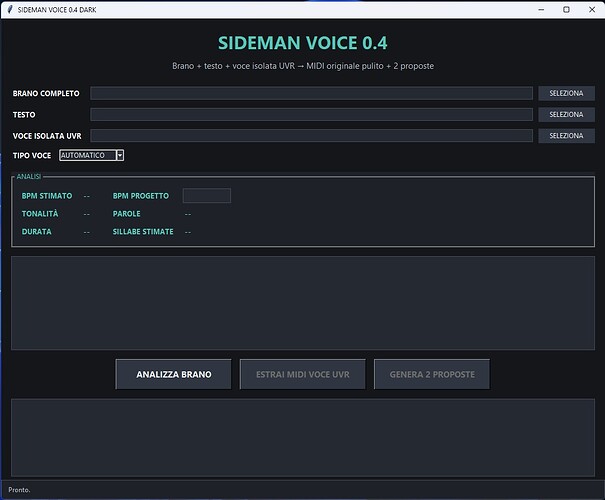Click SELEZIONA next to TESTO
The width and height of the screenshot is (605, 500).
click(x=566, y=115)
